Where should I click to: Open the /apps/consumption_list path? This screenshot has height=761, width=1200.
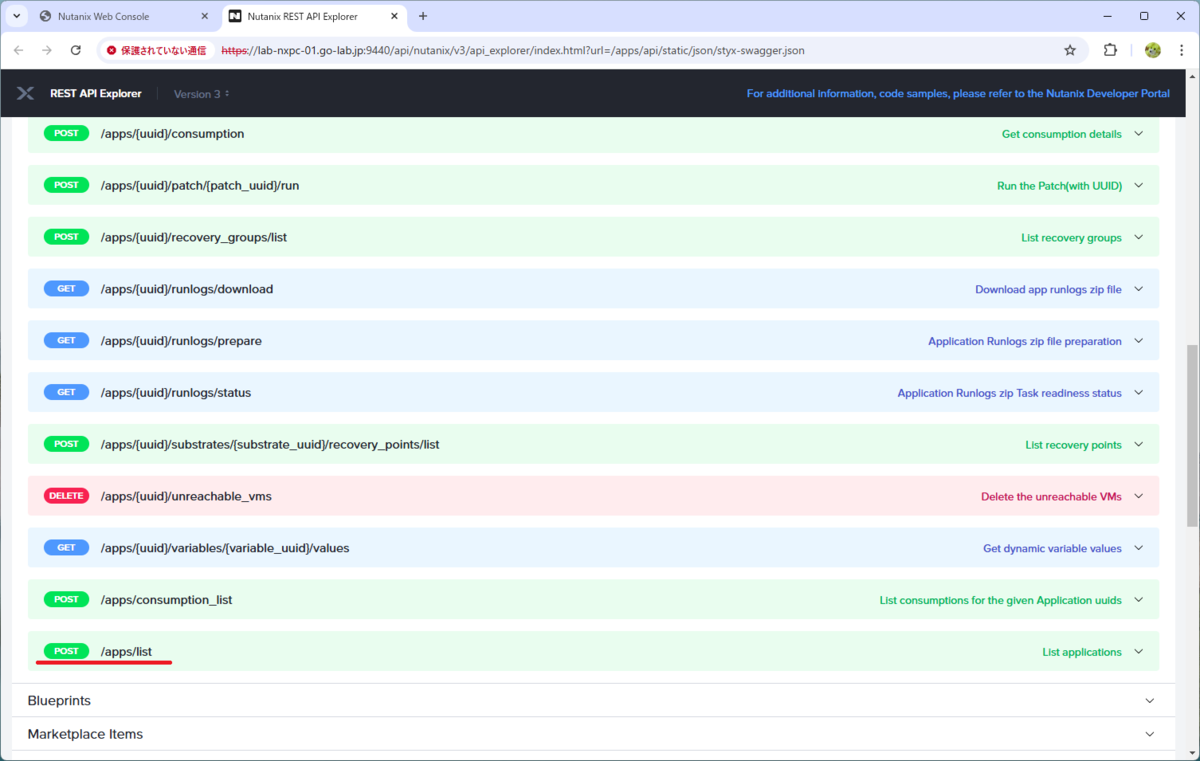click(166, 600)
